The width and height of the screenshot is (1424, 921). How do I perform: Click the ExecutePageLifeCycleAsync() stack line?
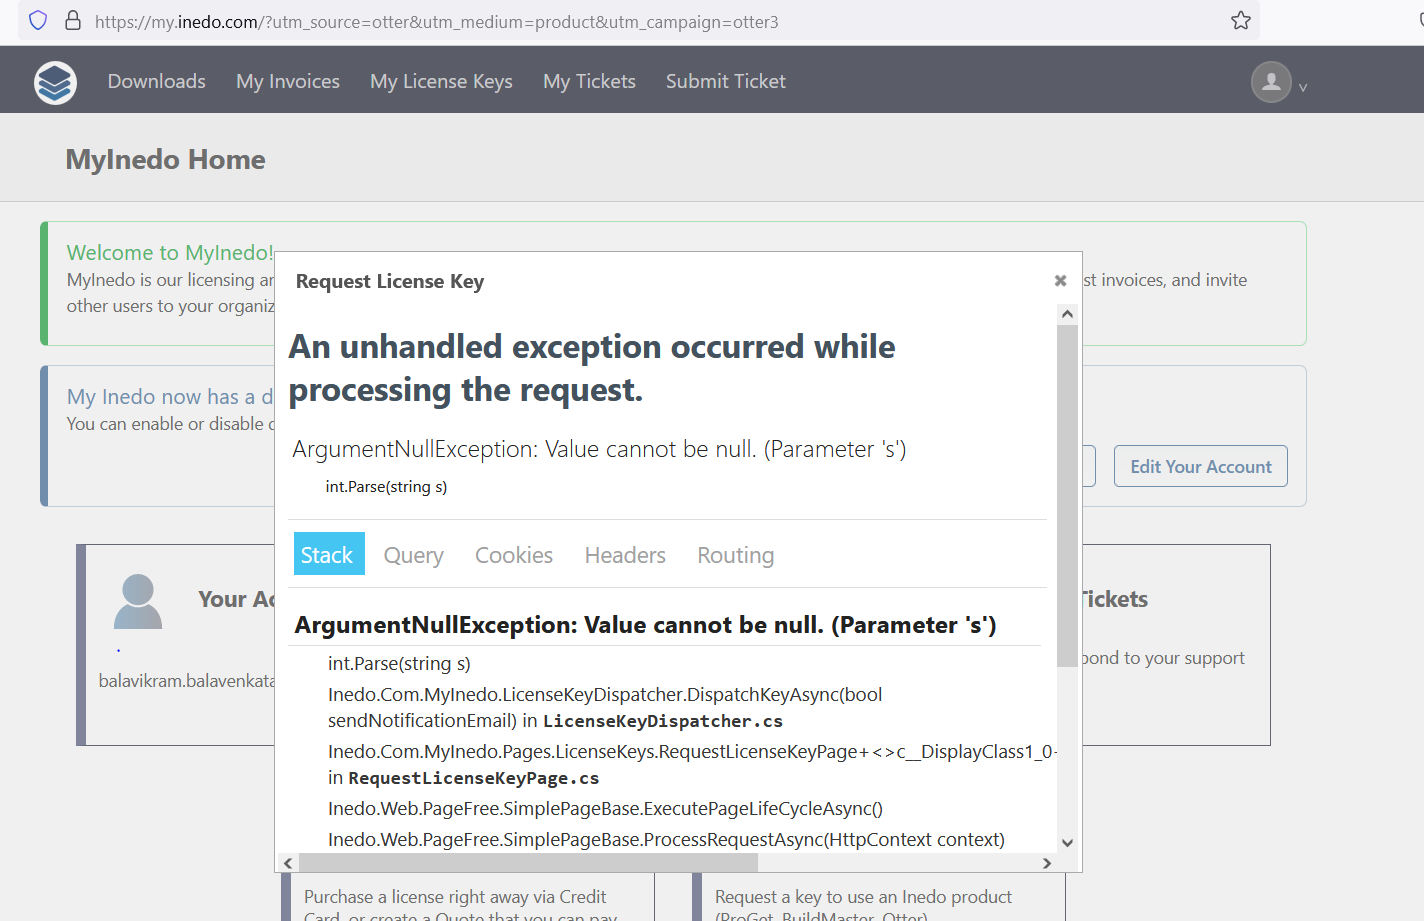[605, 809]
